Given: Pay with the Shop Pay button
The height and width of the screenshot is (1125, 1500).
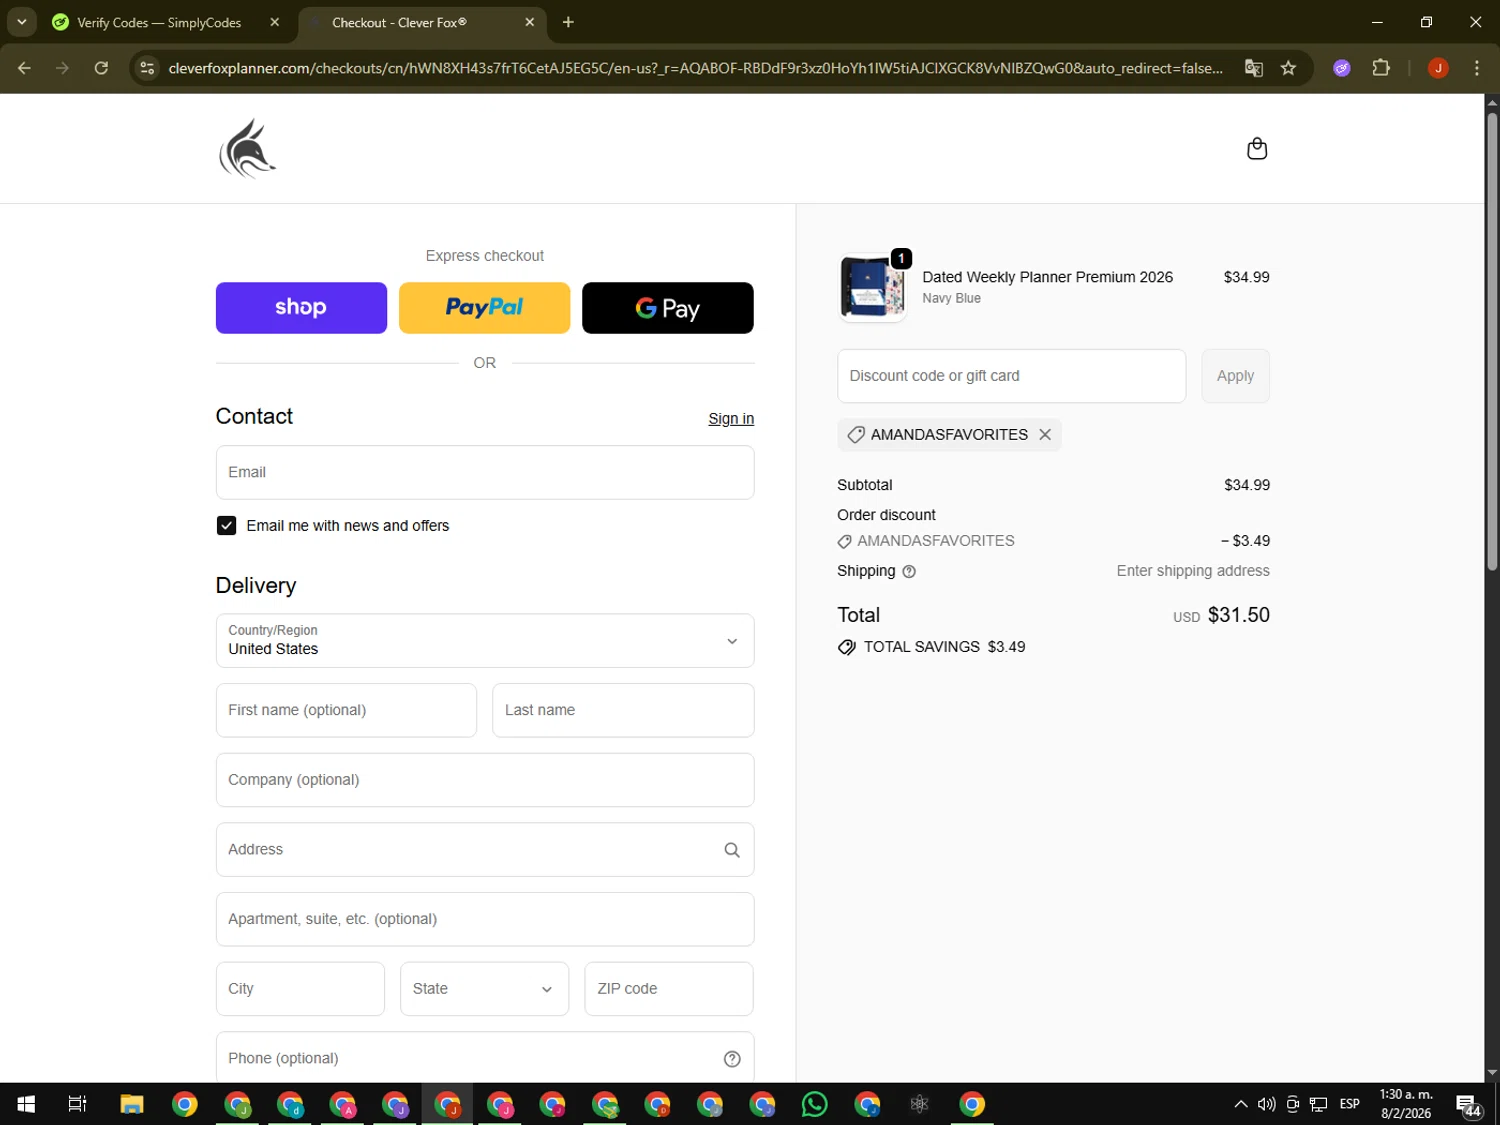Looking at the screenshot, I should point(301,308).
